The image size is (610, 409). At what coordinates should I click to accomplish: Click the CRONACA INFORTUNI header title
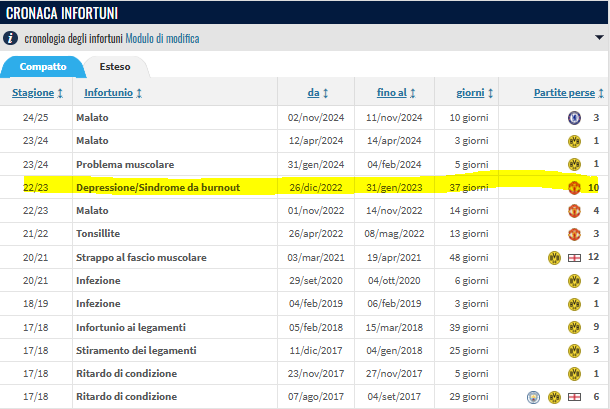(62, 13)
